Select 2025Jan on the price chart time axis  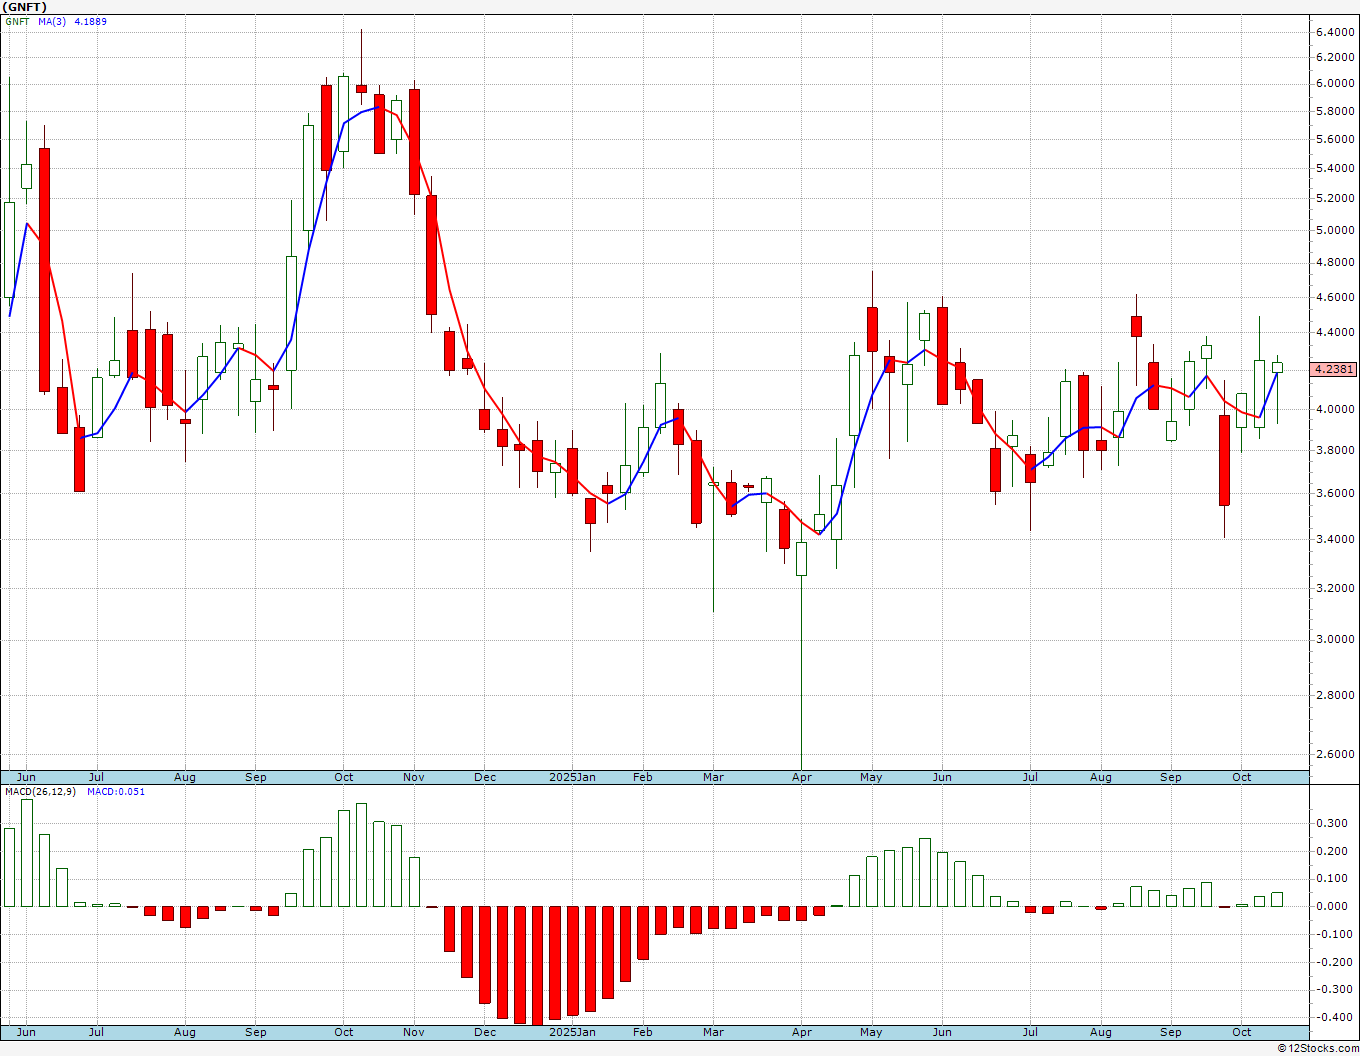click(573, 777)
